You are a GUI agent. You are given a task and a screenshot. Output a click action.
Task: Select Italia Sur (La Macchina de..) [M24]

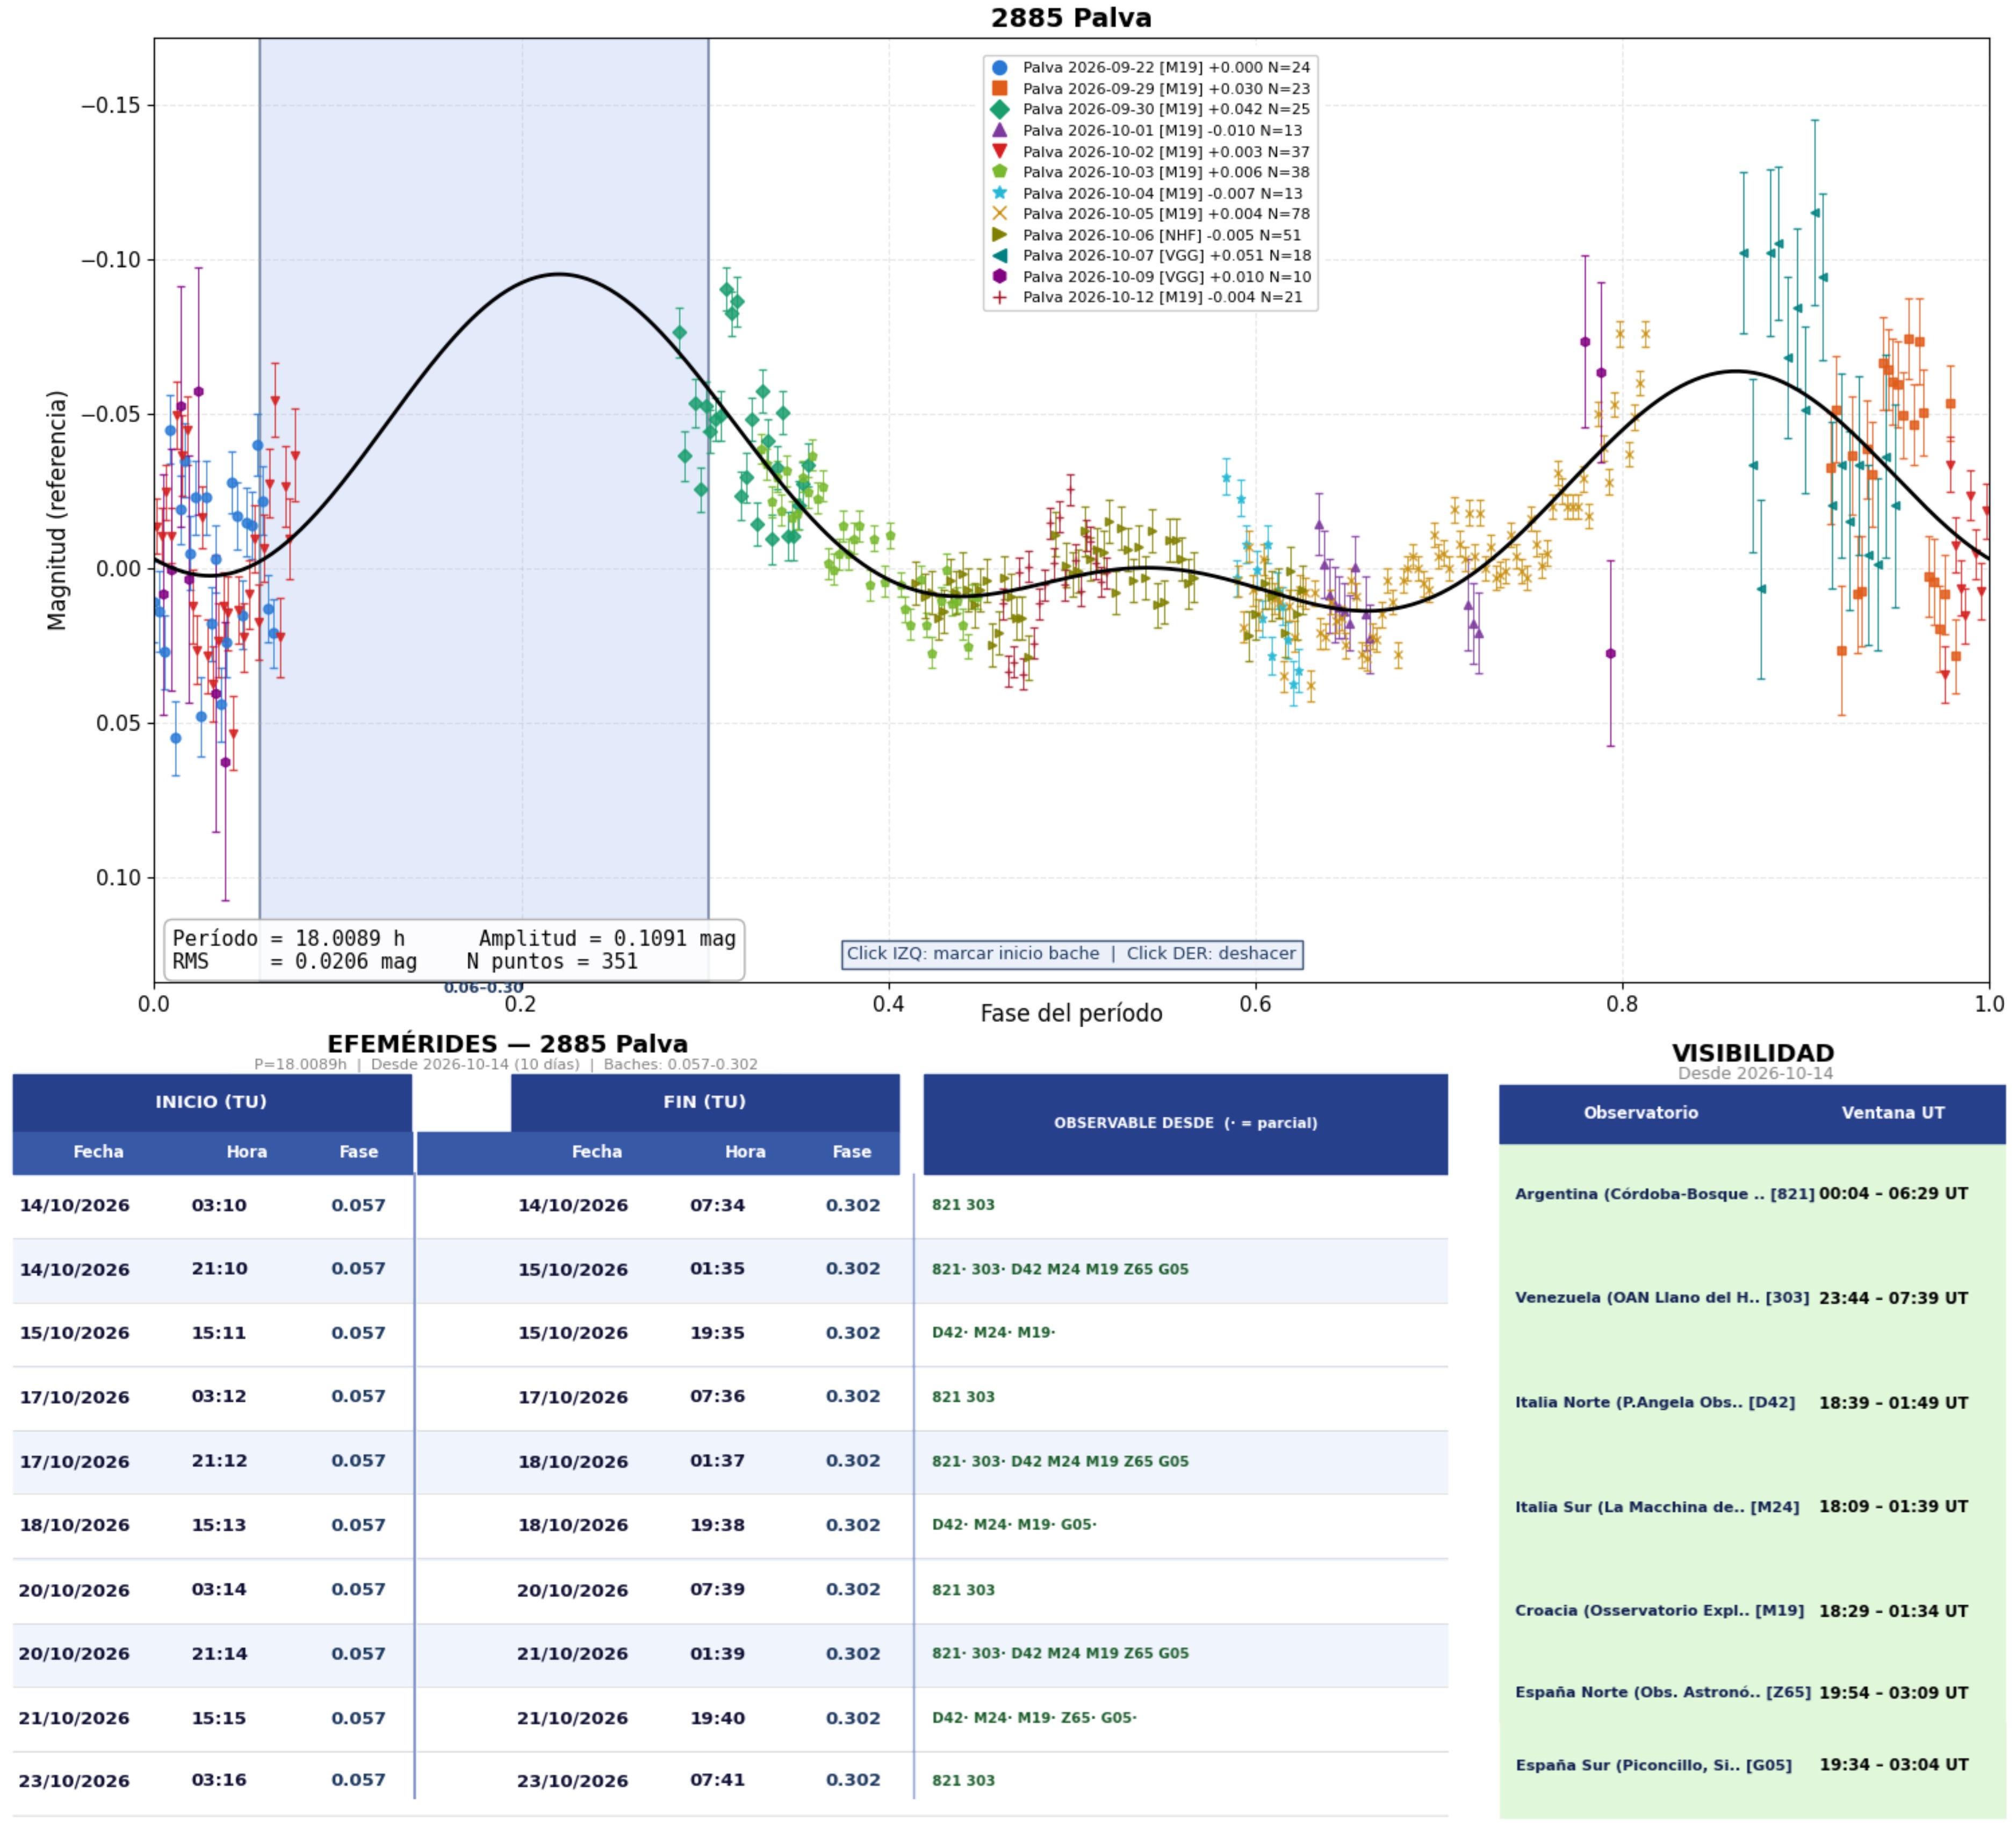1657,1507
